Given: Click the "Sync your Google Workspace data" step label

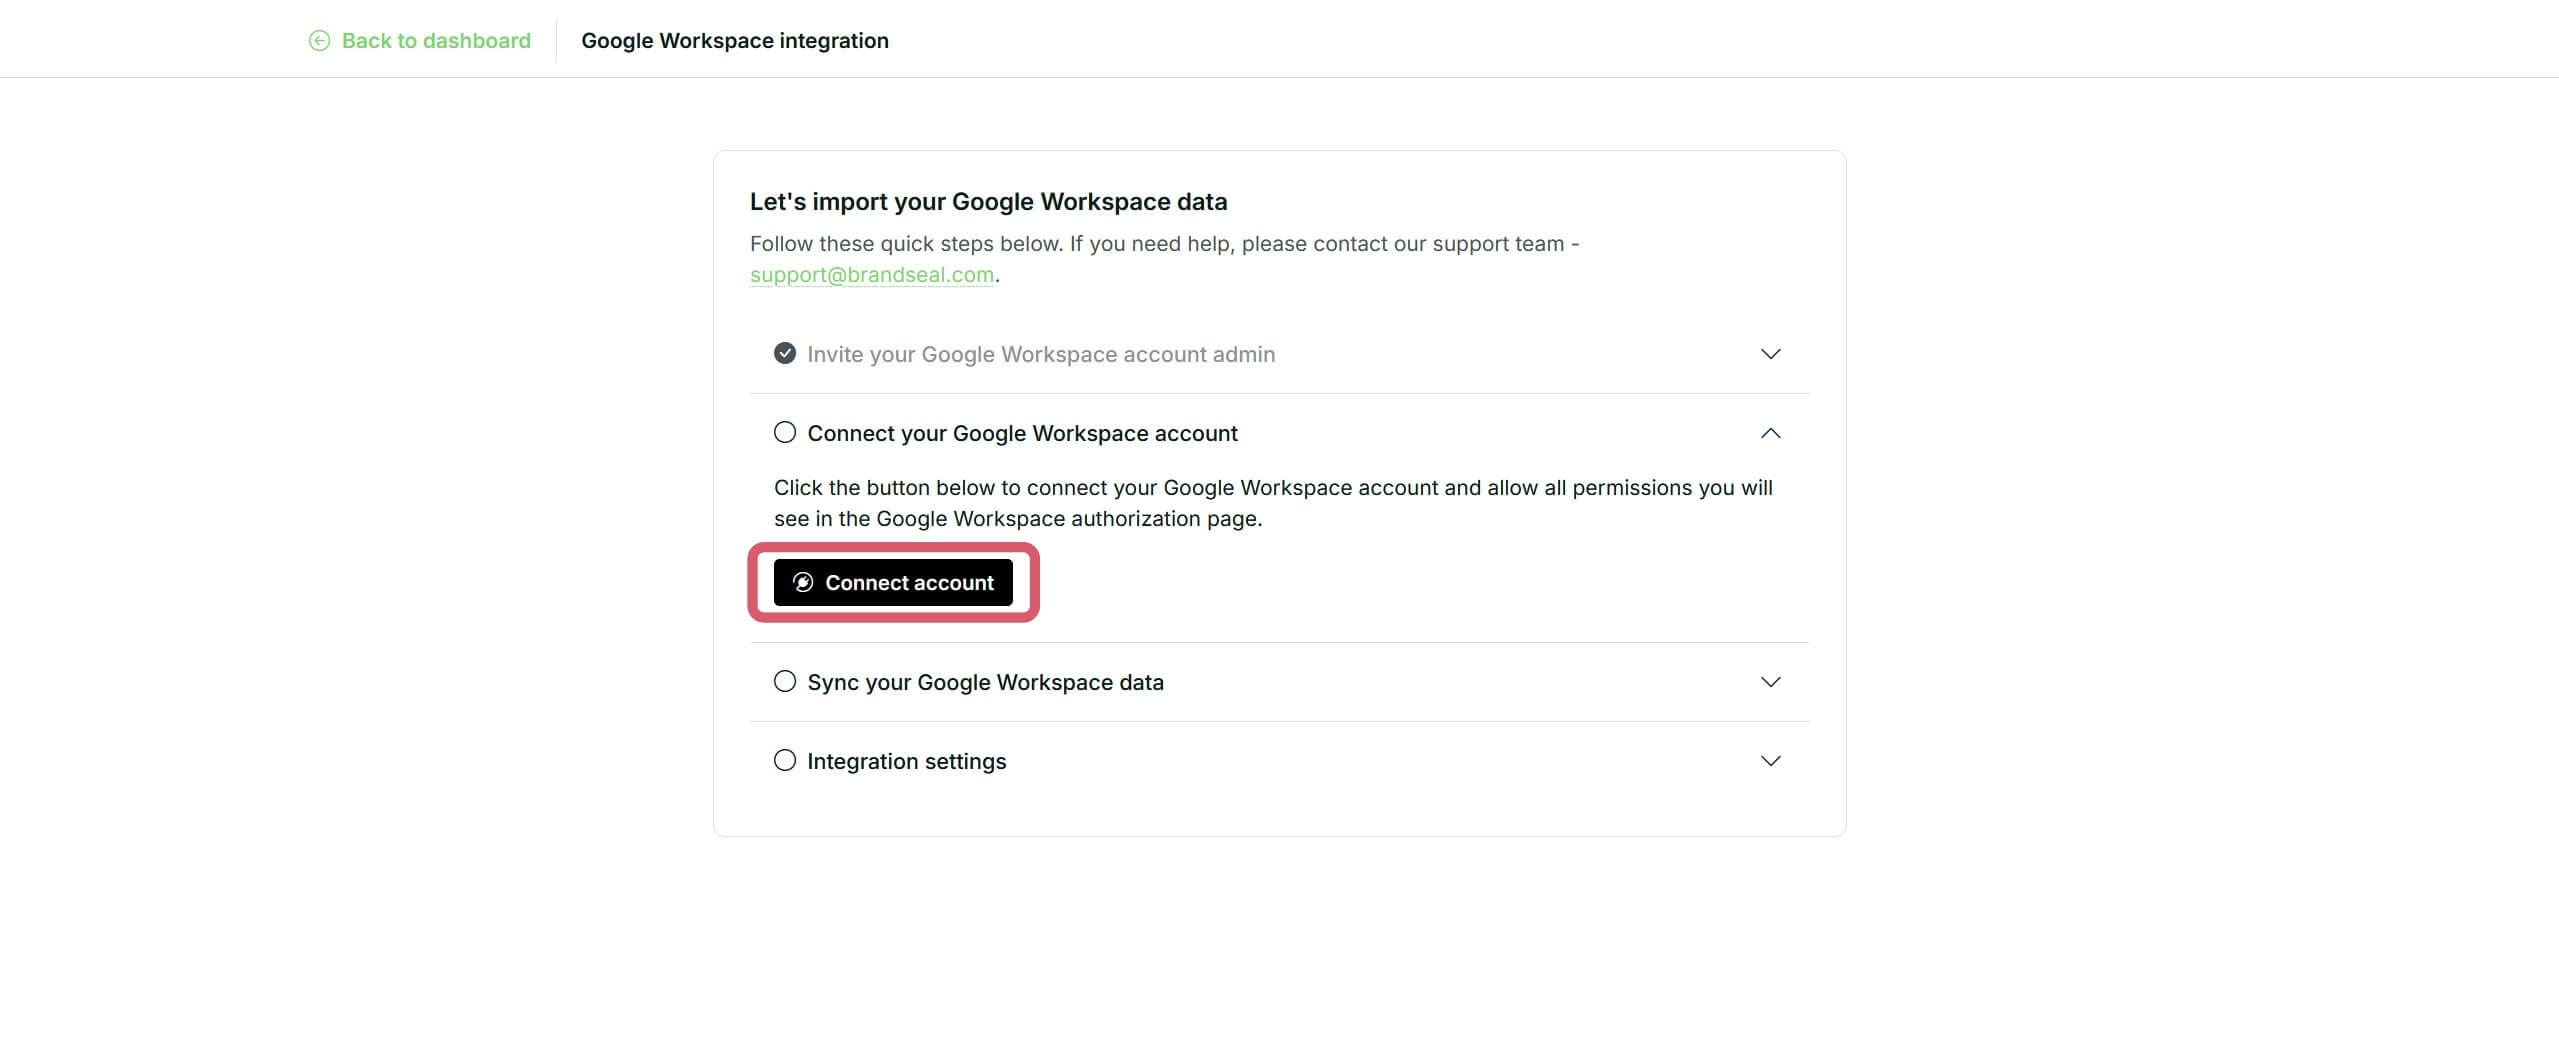Looking at the screenshot, I should (x=985, y=681).
